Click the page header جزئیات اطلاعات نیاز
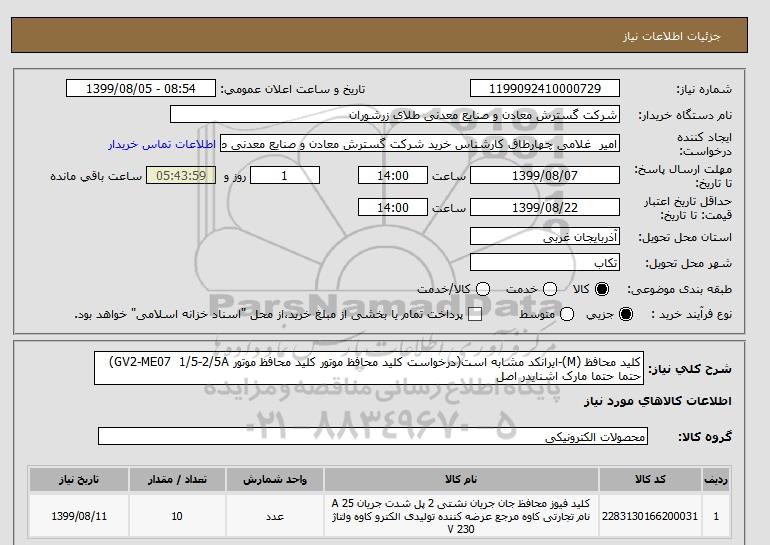 coord(671,36)
